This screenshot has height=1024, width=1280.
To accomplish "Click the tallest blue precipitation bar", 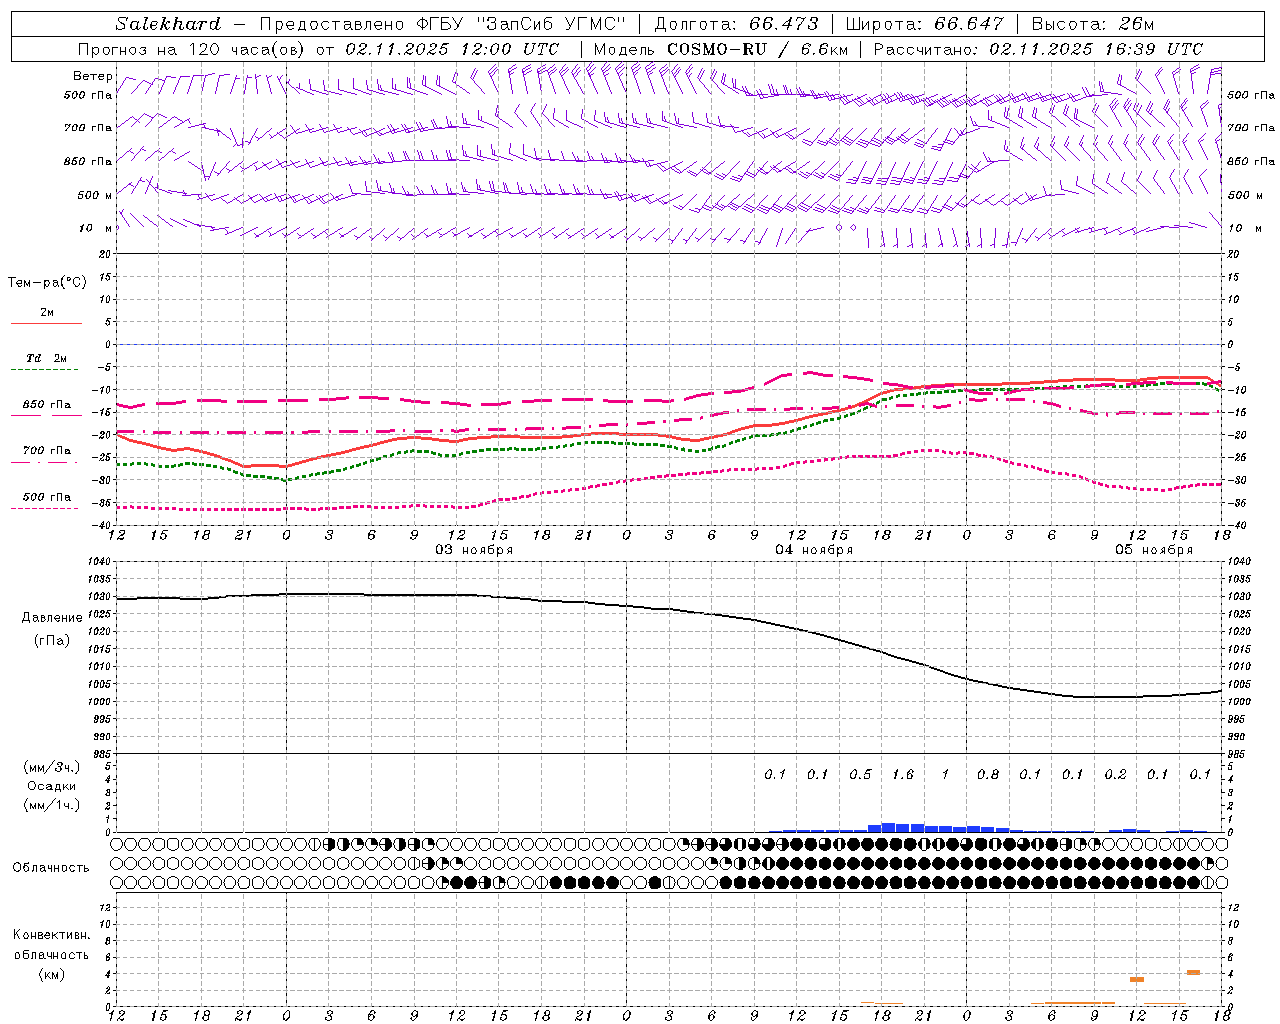I will point(888,828).
